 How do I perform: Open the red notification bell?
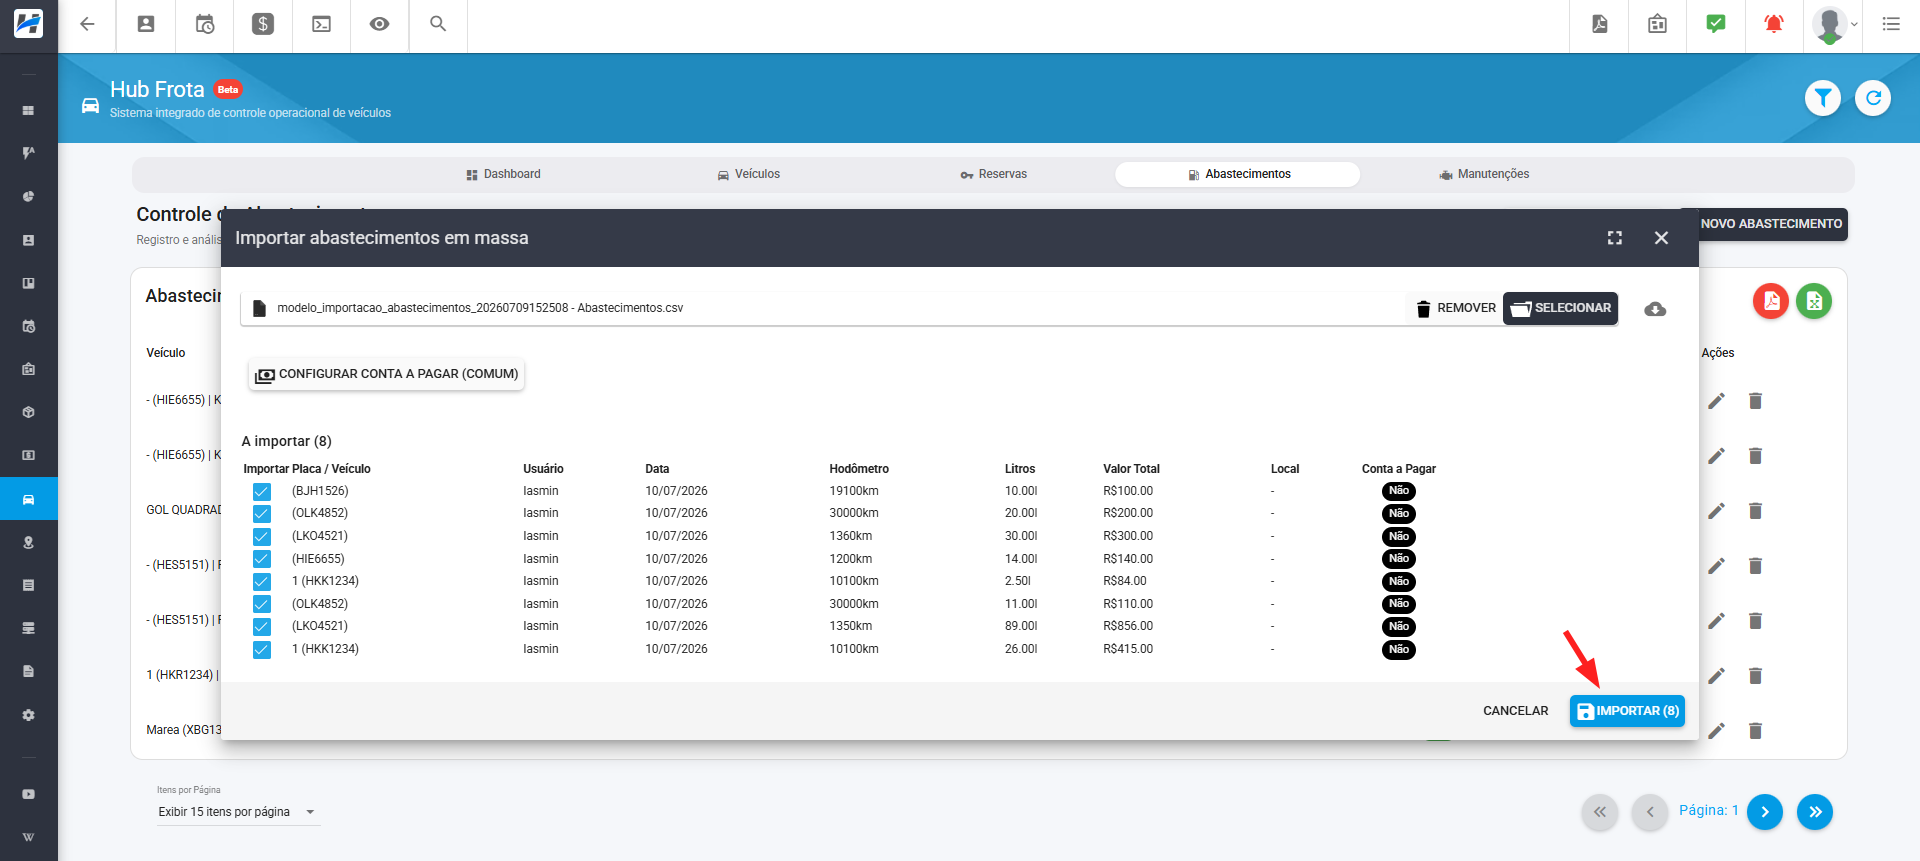point(1774,24)
